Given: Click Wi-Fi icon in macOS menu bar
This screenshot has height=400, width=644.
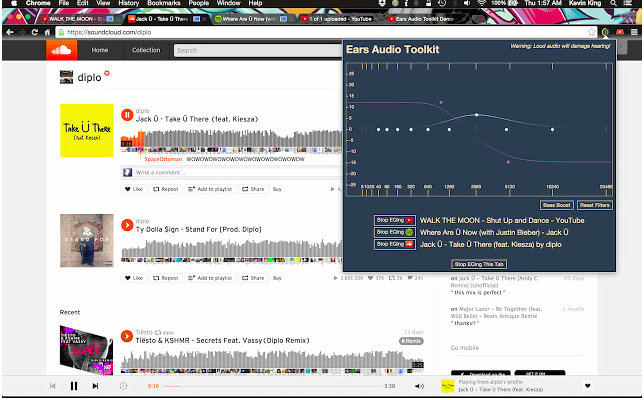Looking at the screenshot, I should [x=482, y=3].
